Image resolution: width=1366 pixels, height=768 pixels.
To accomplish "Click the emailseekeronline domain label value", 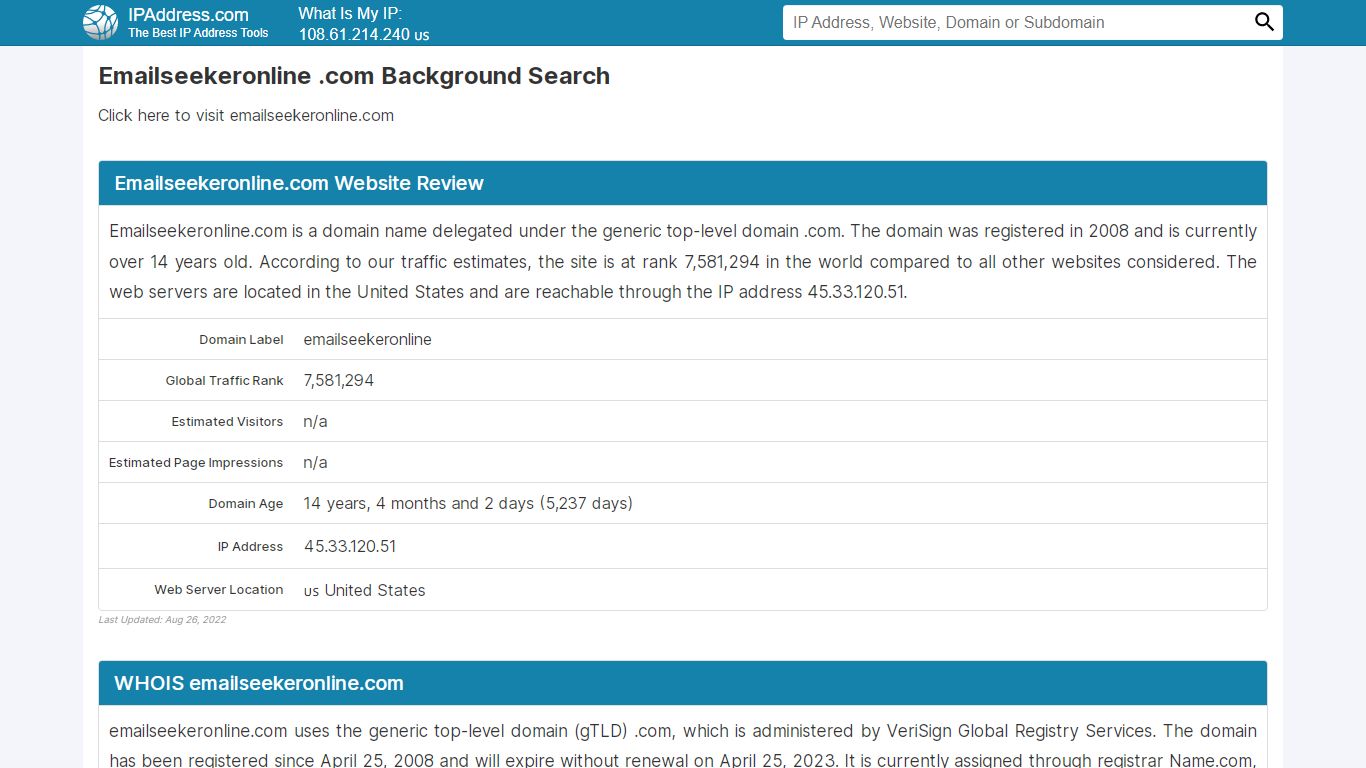I will click(x=367, y=339).
